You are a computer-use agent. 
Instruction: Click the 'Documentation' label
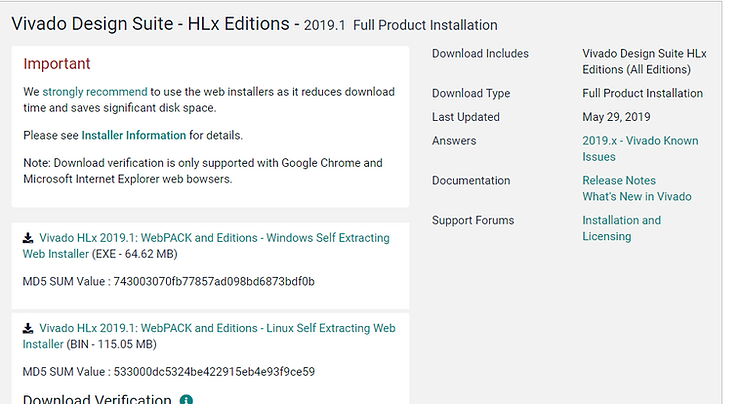471,180
